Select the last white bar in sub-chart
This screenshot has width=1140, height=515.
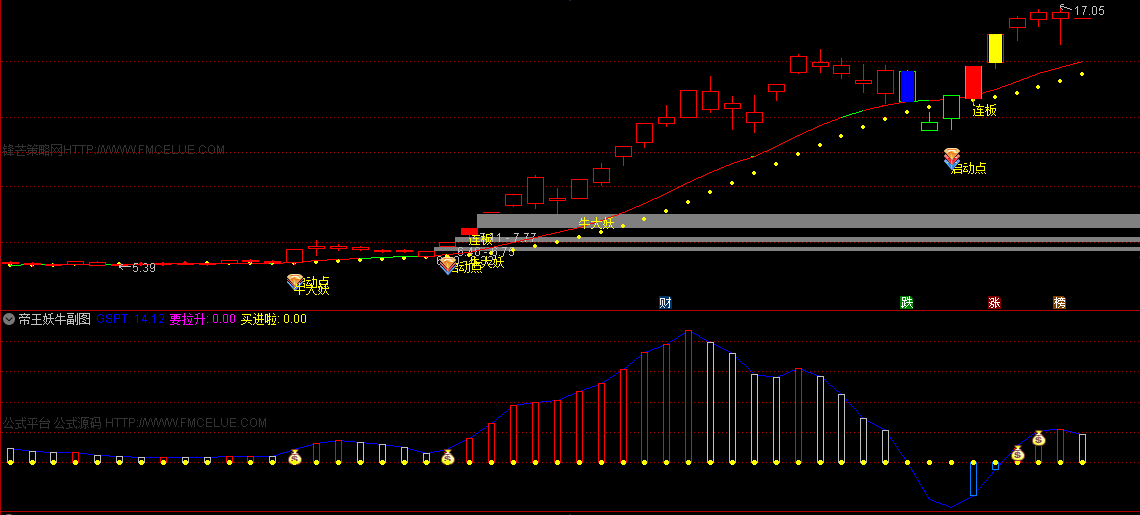coord(1083,448)
